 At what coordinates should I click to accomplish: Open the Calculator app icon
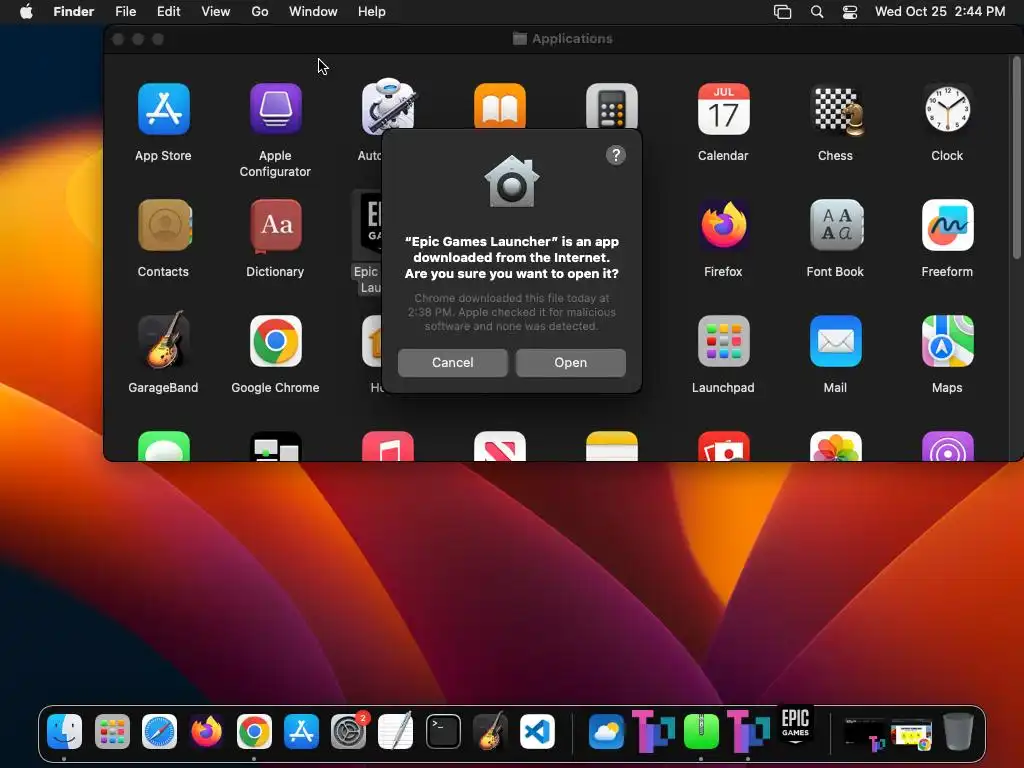[x=611, y=106]
